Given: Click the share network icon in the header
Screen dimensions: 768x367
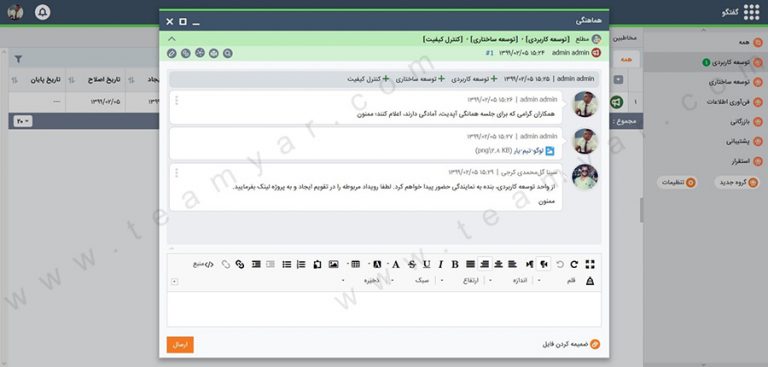Looking at the screenshot, I should pos(200,53).
